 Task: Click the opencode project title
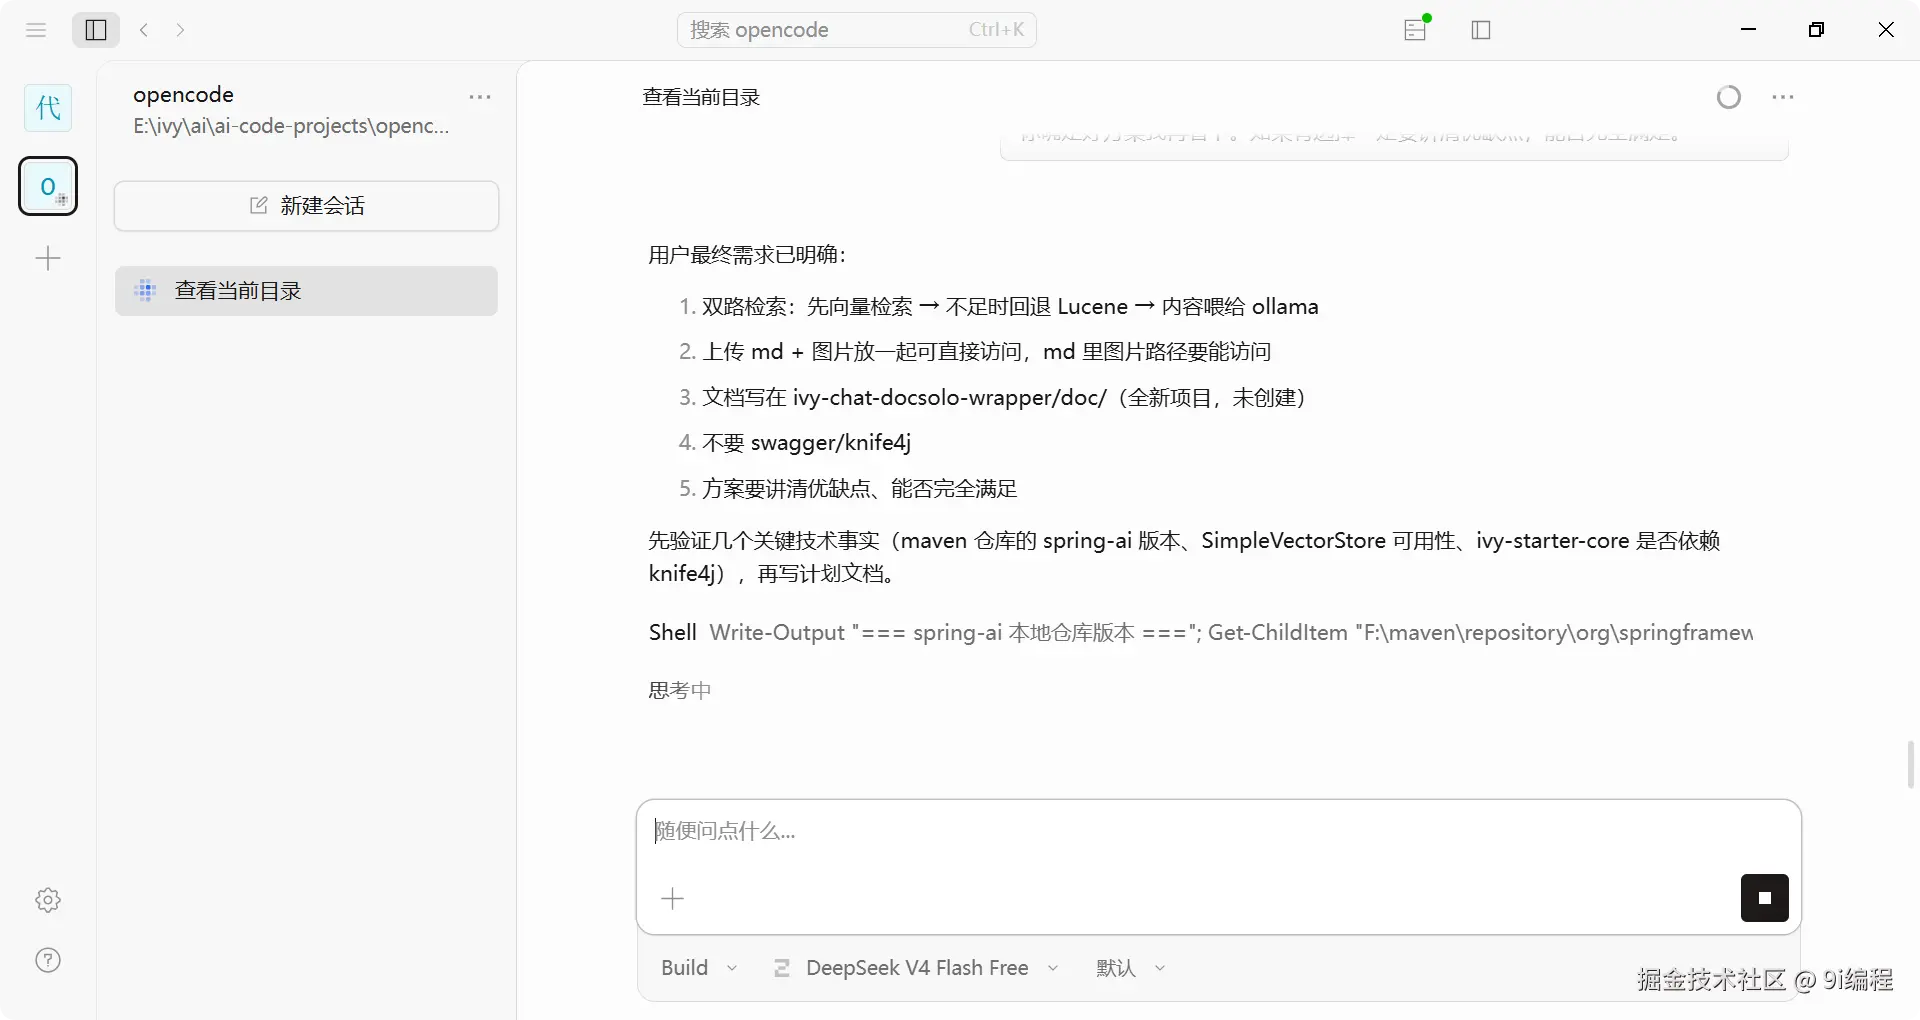click(x=183, y=95)
